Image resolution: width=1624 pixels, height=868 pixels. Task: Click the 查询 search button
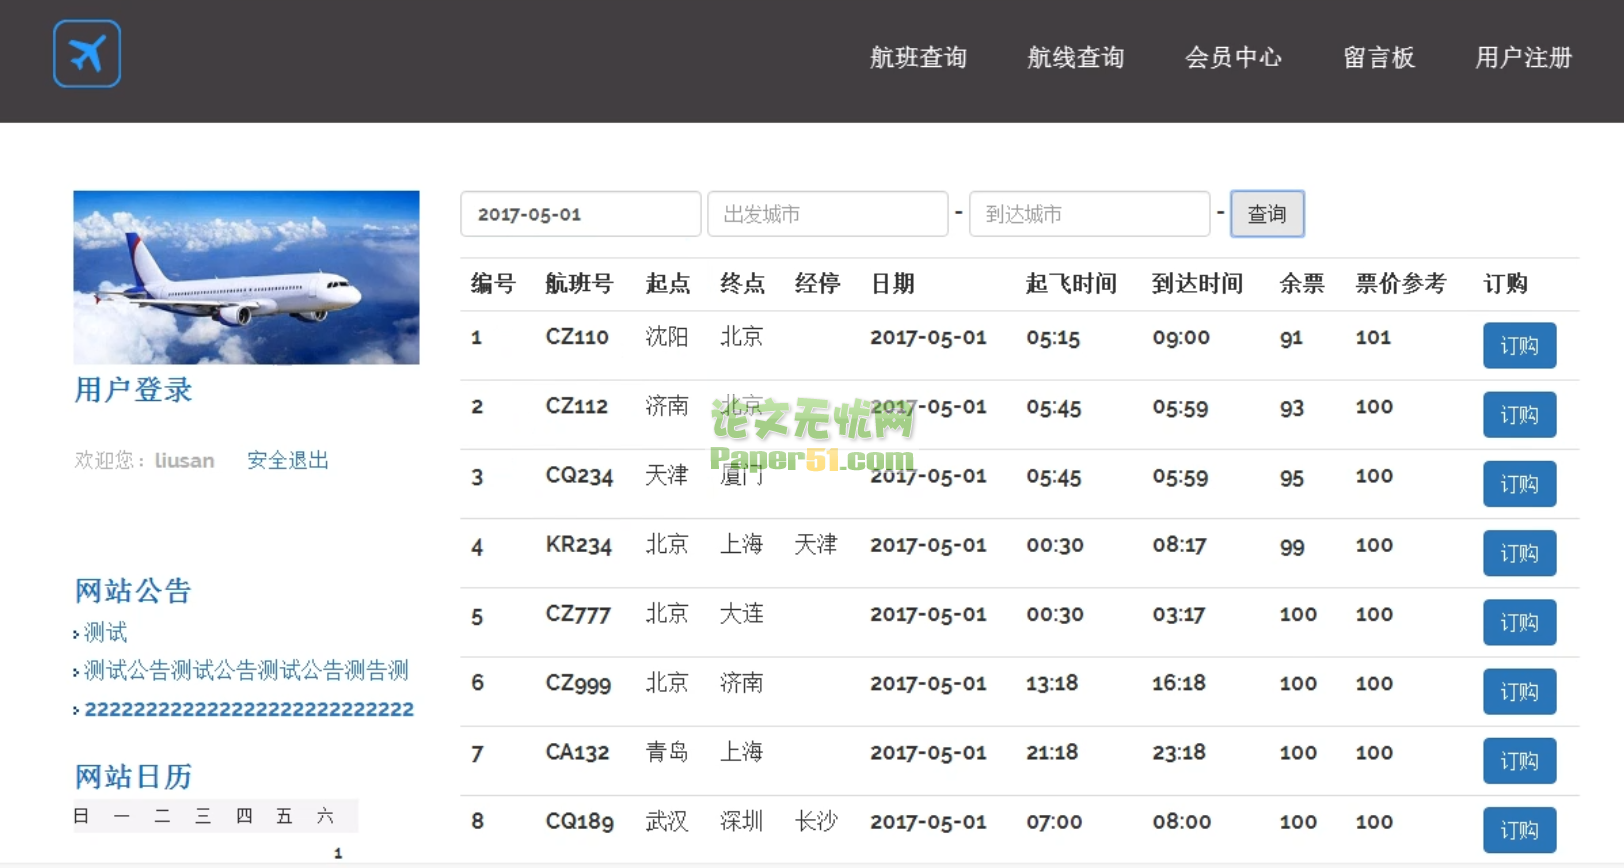point(1267,214)
